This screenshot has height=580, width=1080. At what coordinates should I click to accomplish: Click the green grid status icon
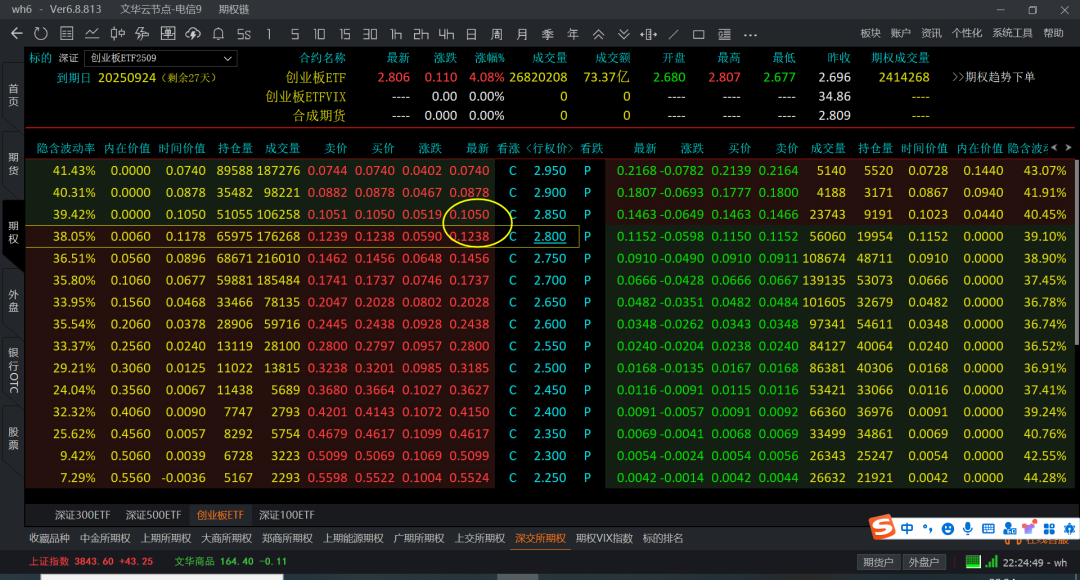point(973,561)
